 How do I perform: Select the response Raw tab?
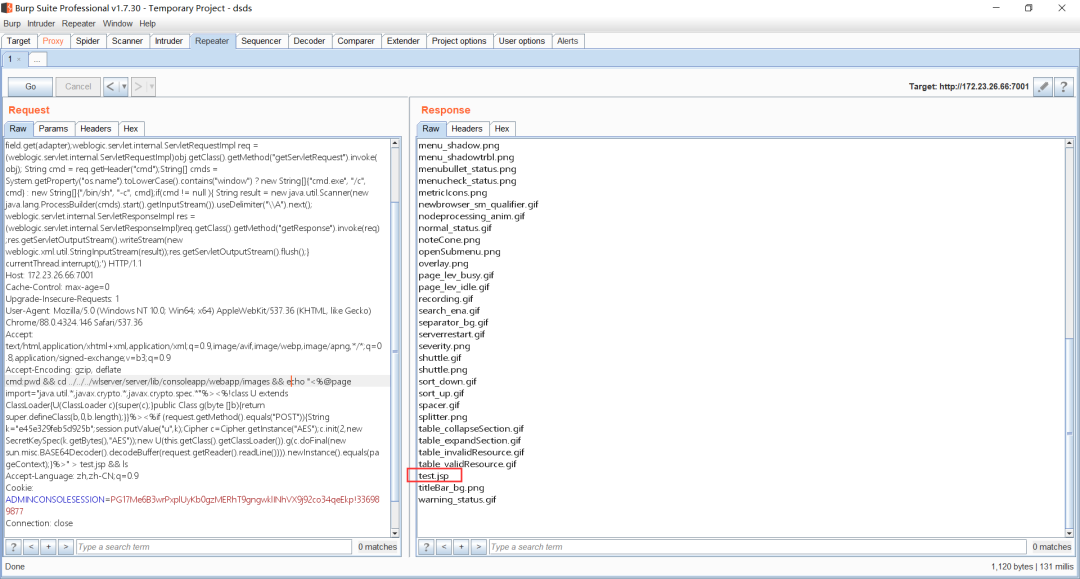[x=430, y=129]
